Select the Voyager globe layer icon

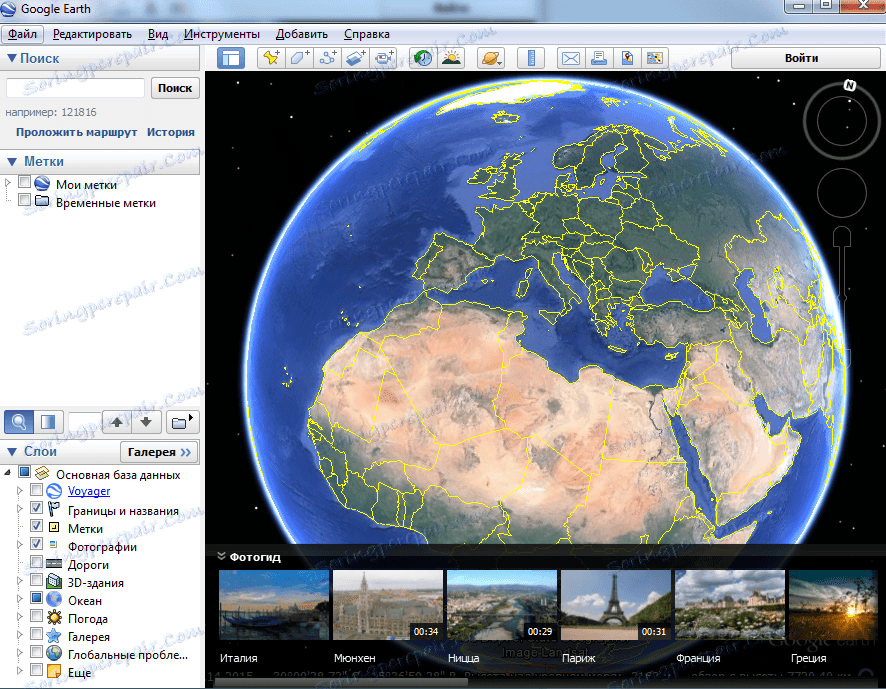tap(54, 491)
